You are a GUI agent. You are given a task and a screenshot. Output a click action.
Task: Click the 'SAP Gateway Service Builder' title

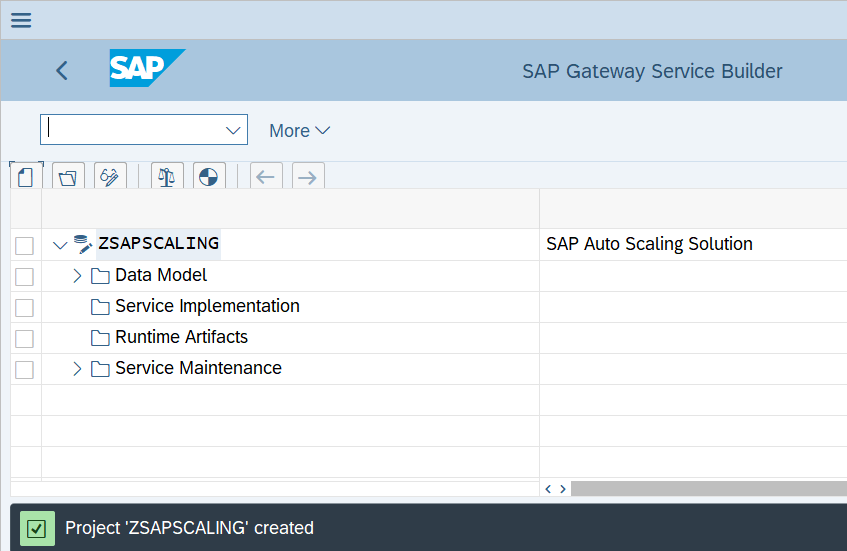point(652,71)
